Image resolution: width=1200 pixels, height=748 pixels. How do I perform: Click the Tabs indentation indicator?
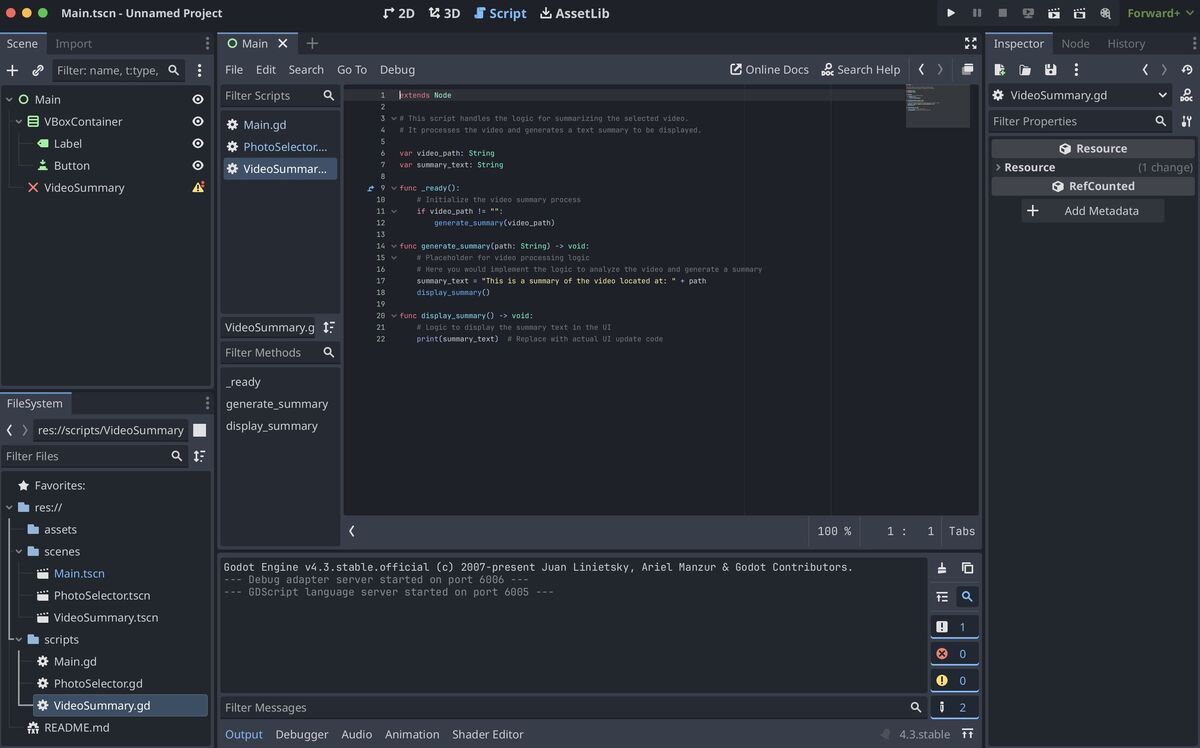coord(962,531)
